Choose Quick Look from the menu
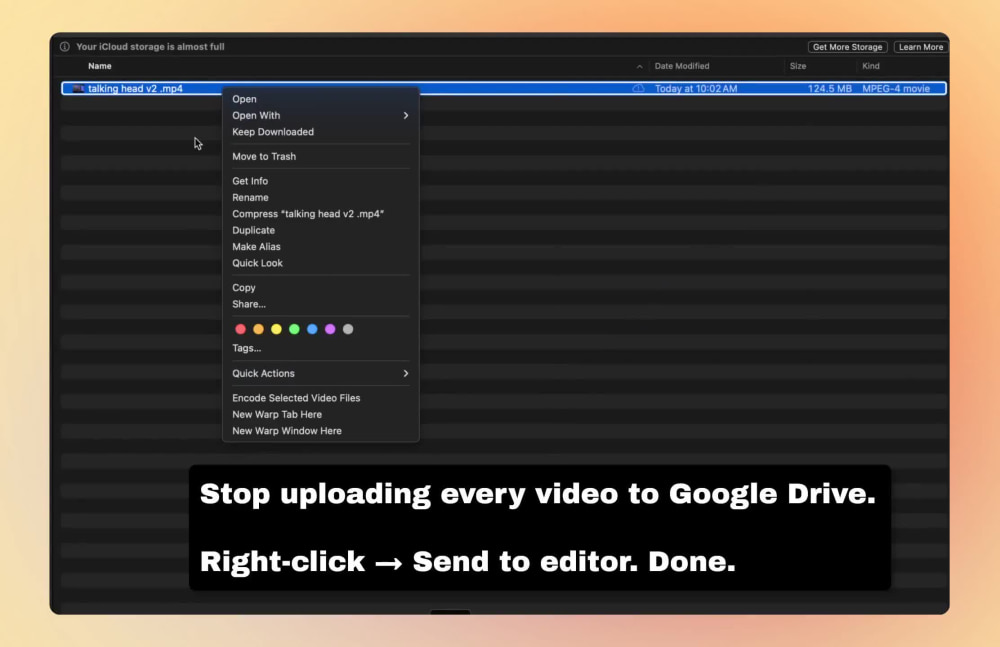Screen dimensions: 1000x647 (x=320, y=263)
